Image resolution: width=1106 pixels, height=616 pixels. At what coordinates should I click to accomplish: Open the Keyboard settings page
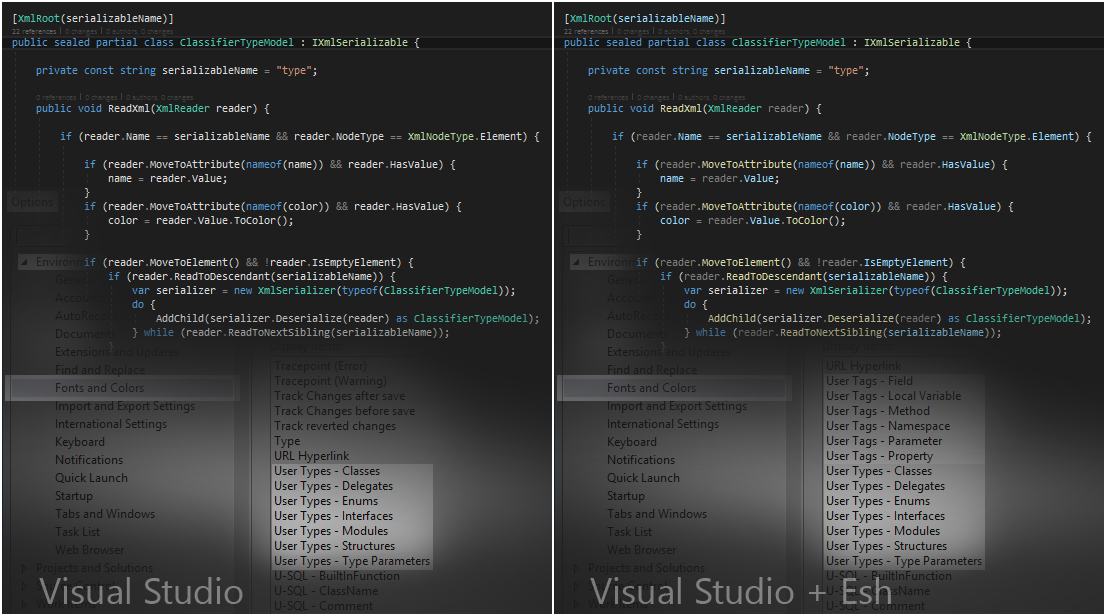click(x=80, y=441)
